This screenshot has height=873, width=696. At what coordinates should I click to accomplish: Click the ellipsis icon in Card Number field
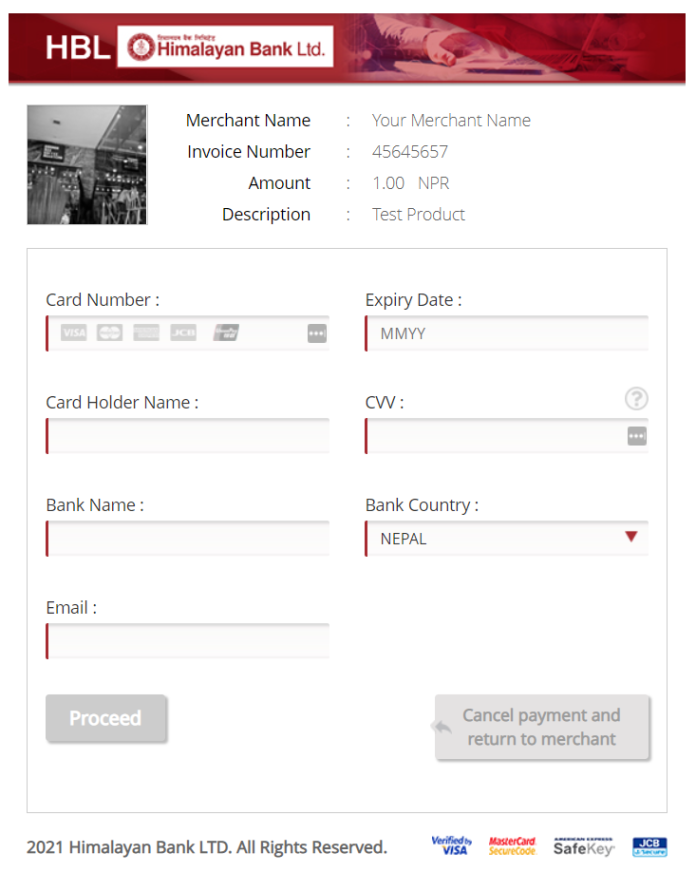pos(317,334)
